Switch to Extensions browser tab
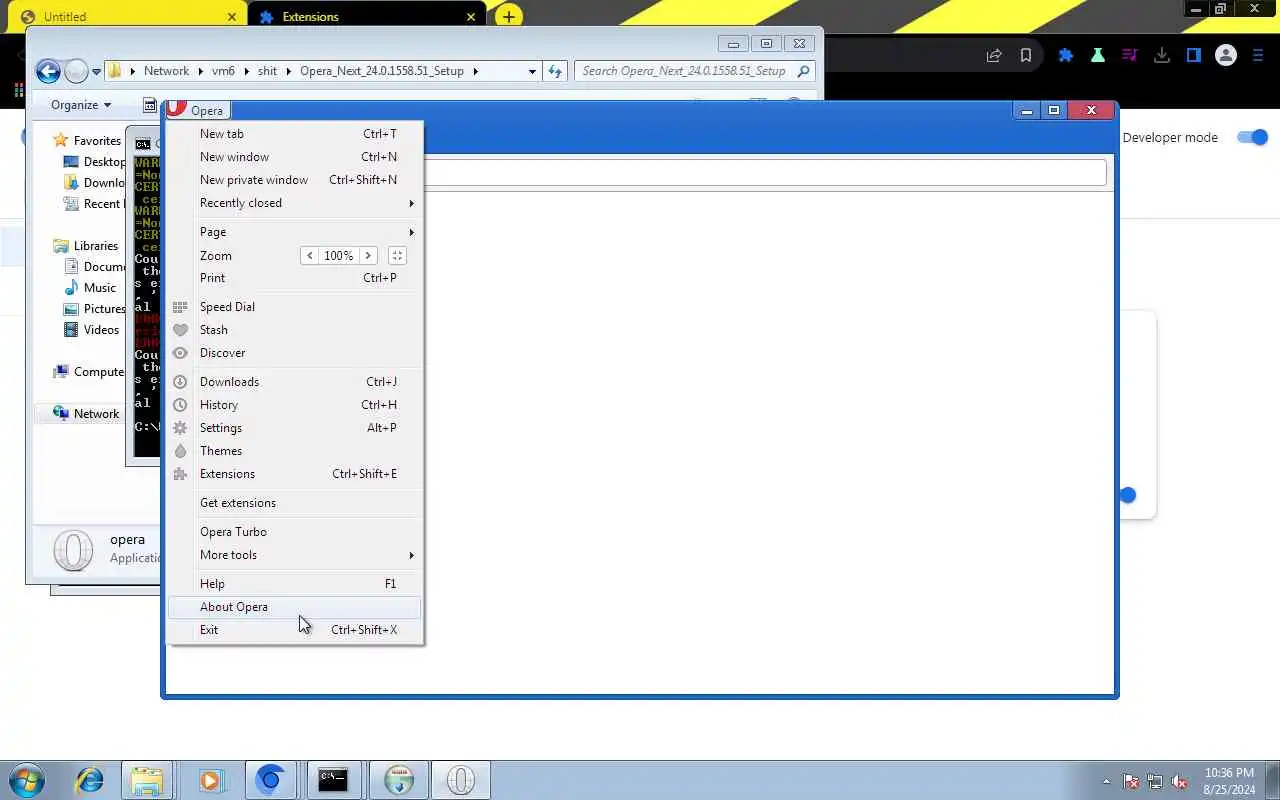This screenshot has height=800, width=1280. pos(366,16)
